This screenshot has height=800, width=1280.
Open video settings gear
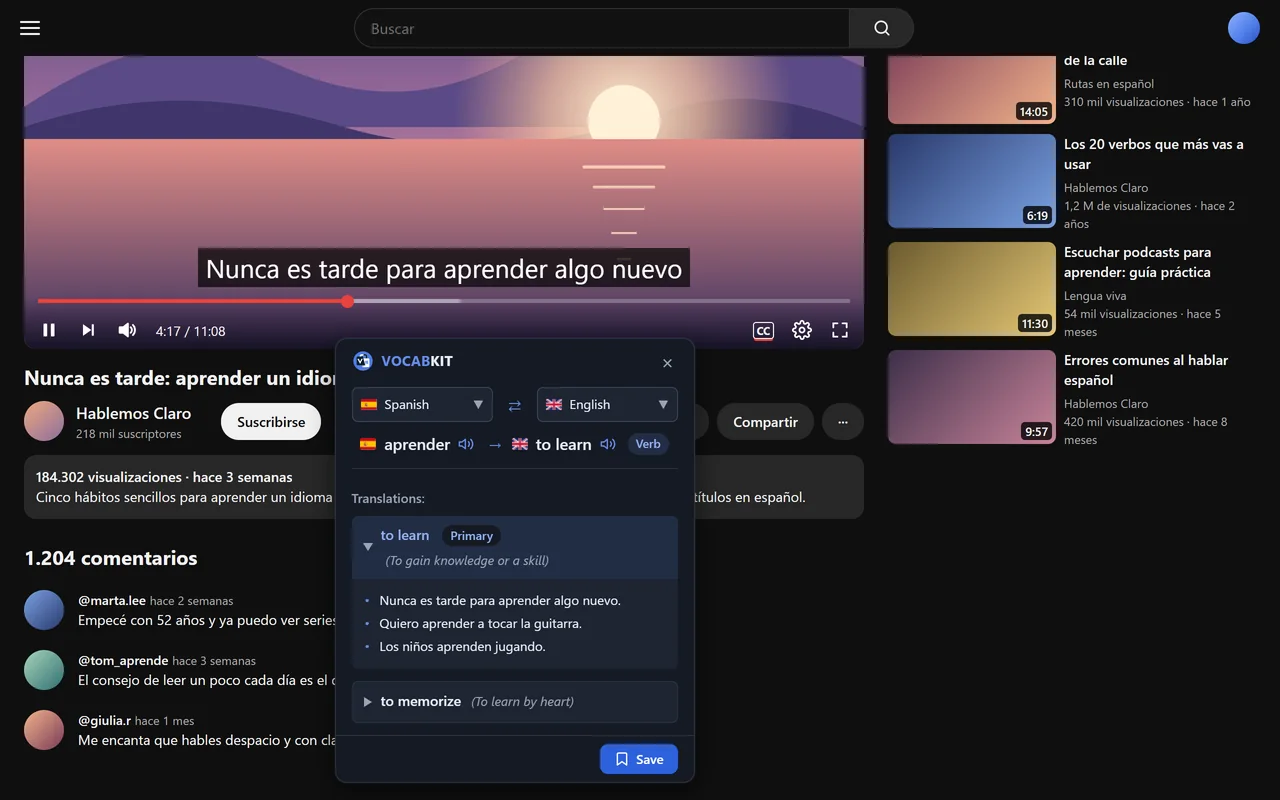[802, 330]
